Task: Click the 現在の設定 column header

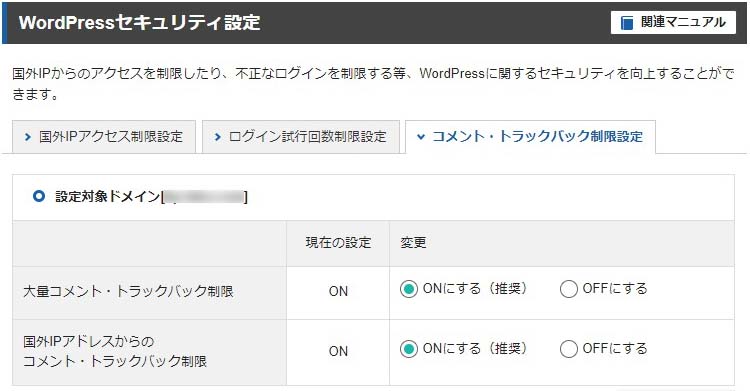Action: click(x=338, y=243)
